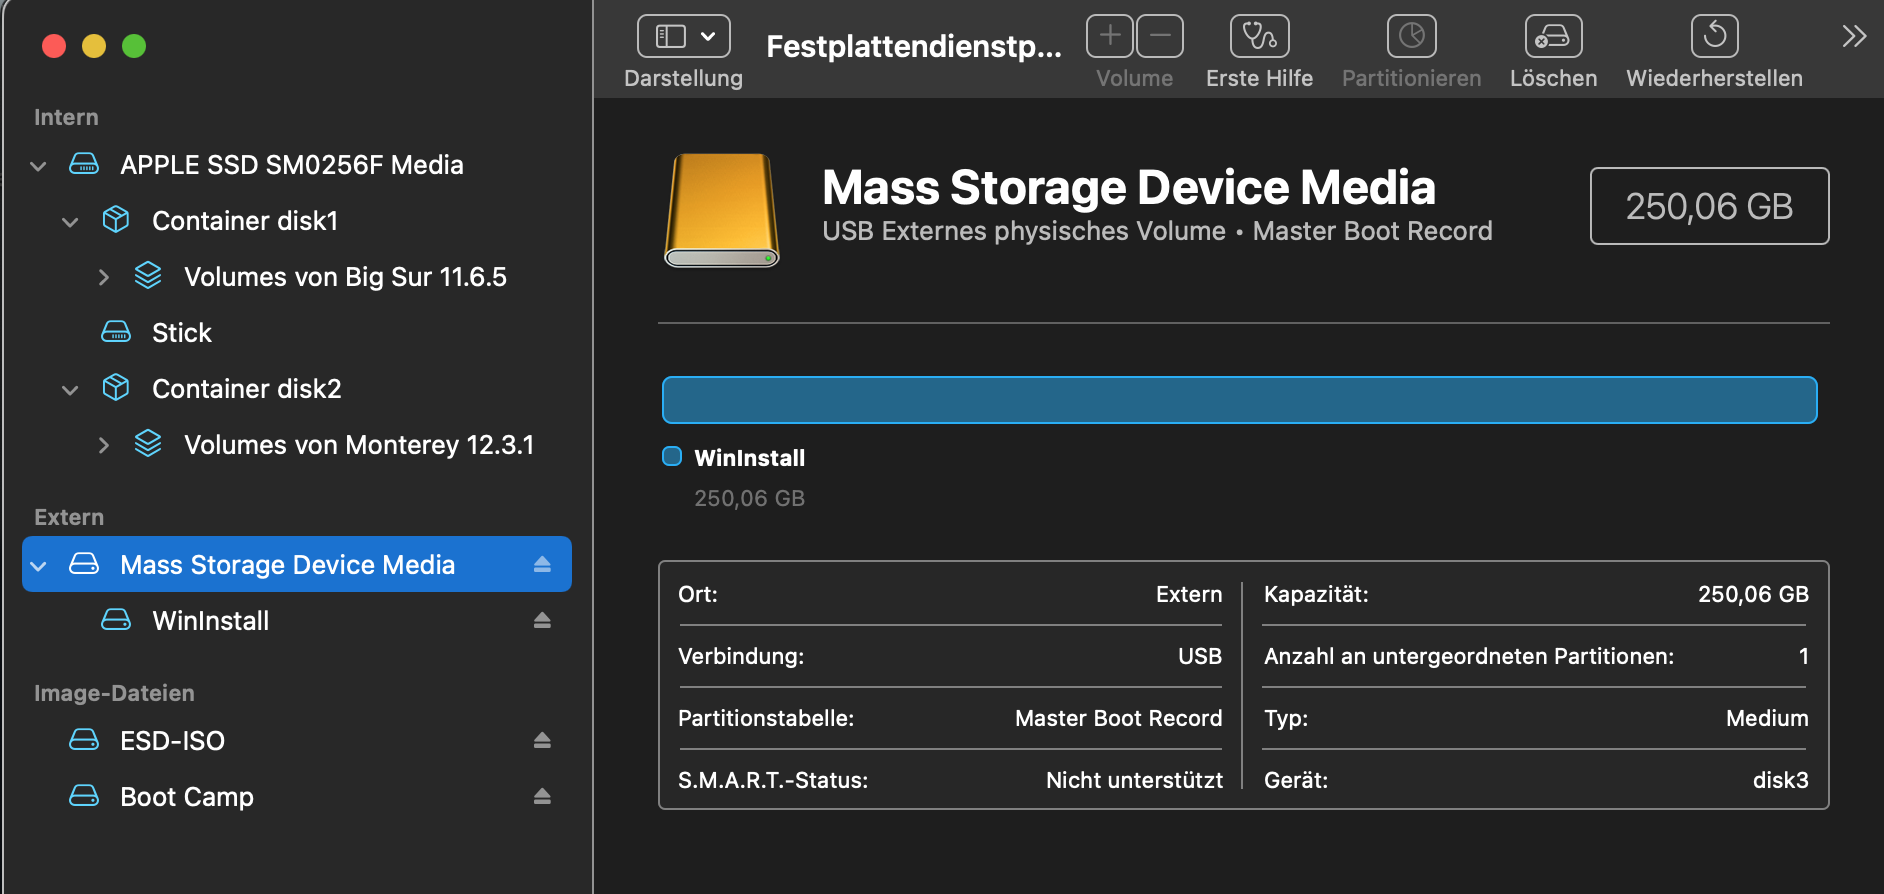This screenshot has width=1884, height=894.
Task: Click the Wiederherstellen restore icon
Action: click(x=1714, y=37)
